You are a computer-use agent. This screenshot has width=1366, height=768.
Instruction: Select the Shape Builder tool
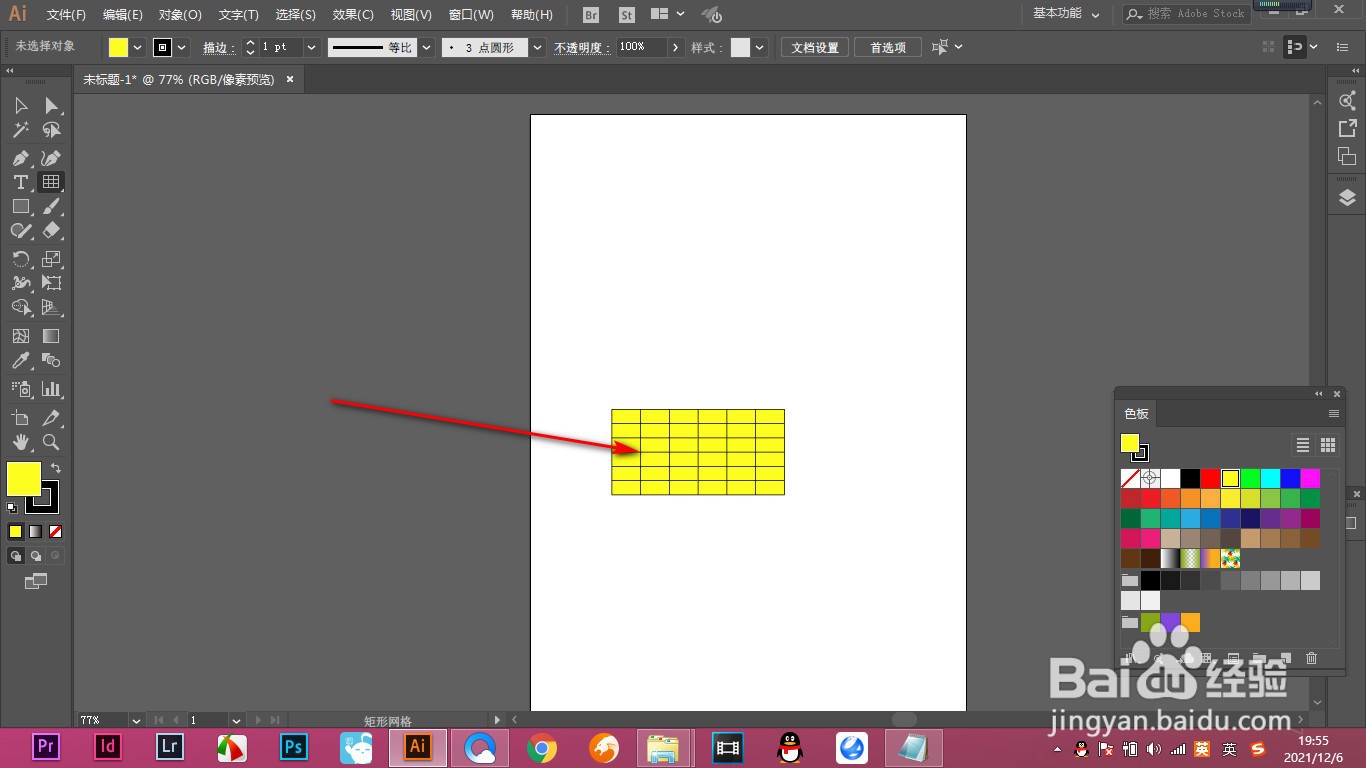point(20,307)
